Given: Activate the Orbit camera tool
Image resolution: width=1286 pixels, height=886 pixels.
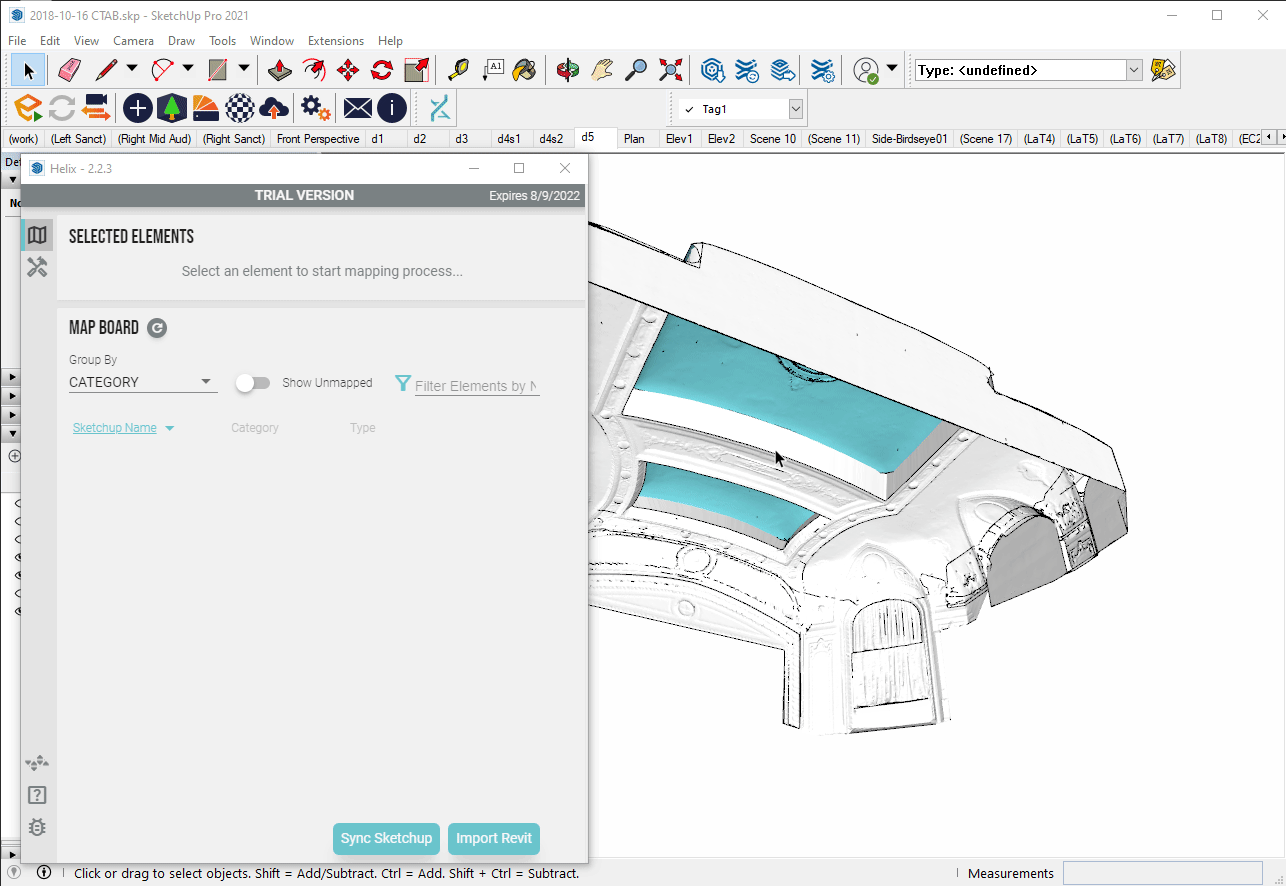Looking at the screenshot, I should tap(568, 70).
